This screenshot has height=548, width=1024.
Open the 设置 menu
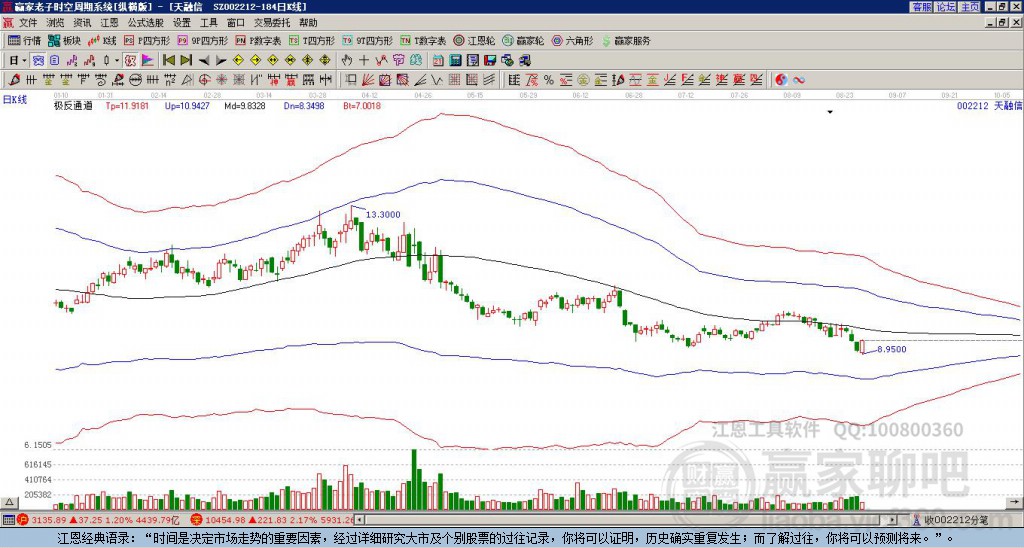182,23
